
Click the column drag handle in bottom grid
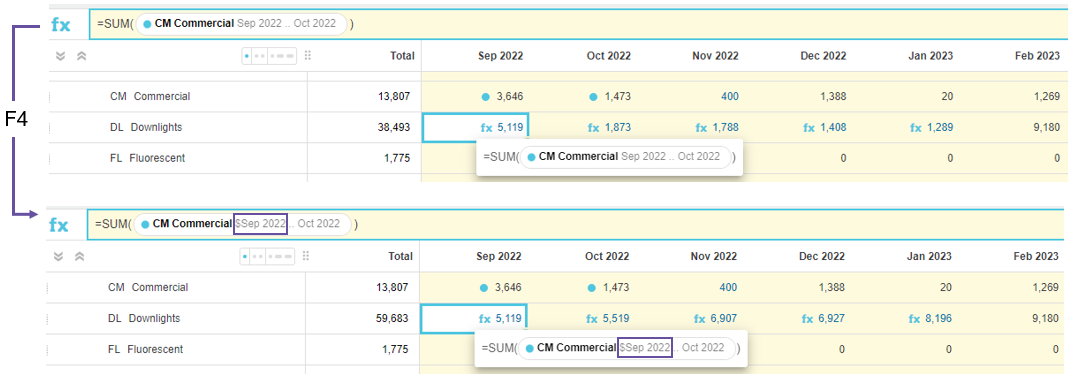pos(306,256)
